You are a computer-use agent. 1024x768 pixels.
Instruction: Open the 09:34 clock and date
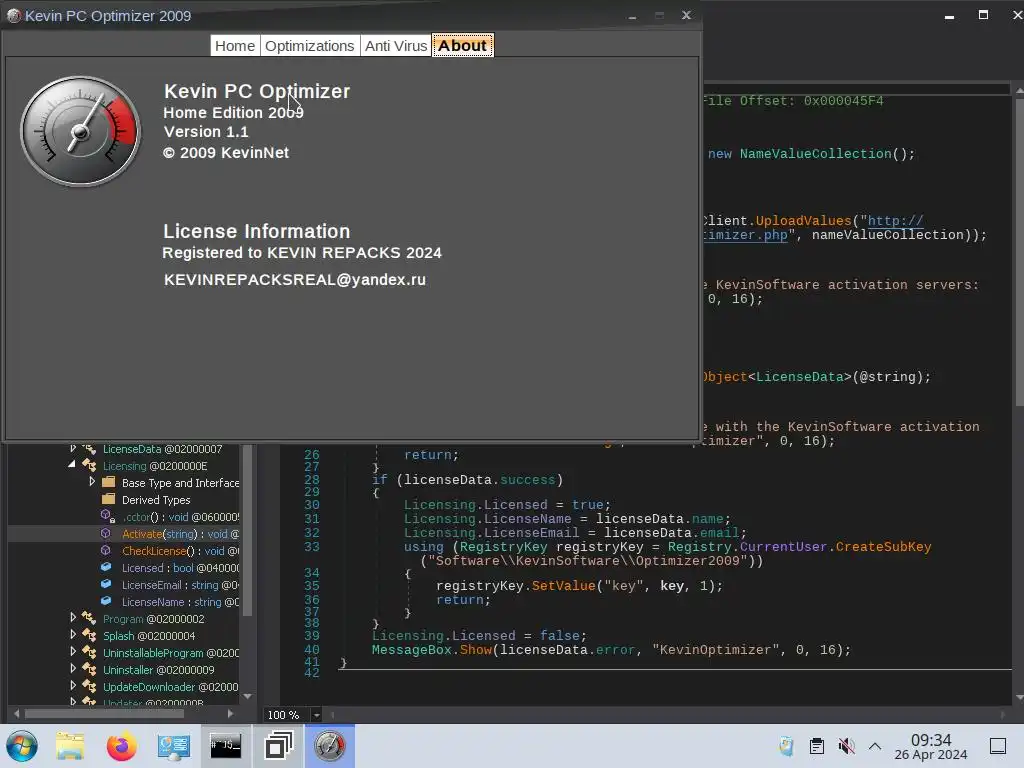coord(931,746)
